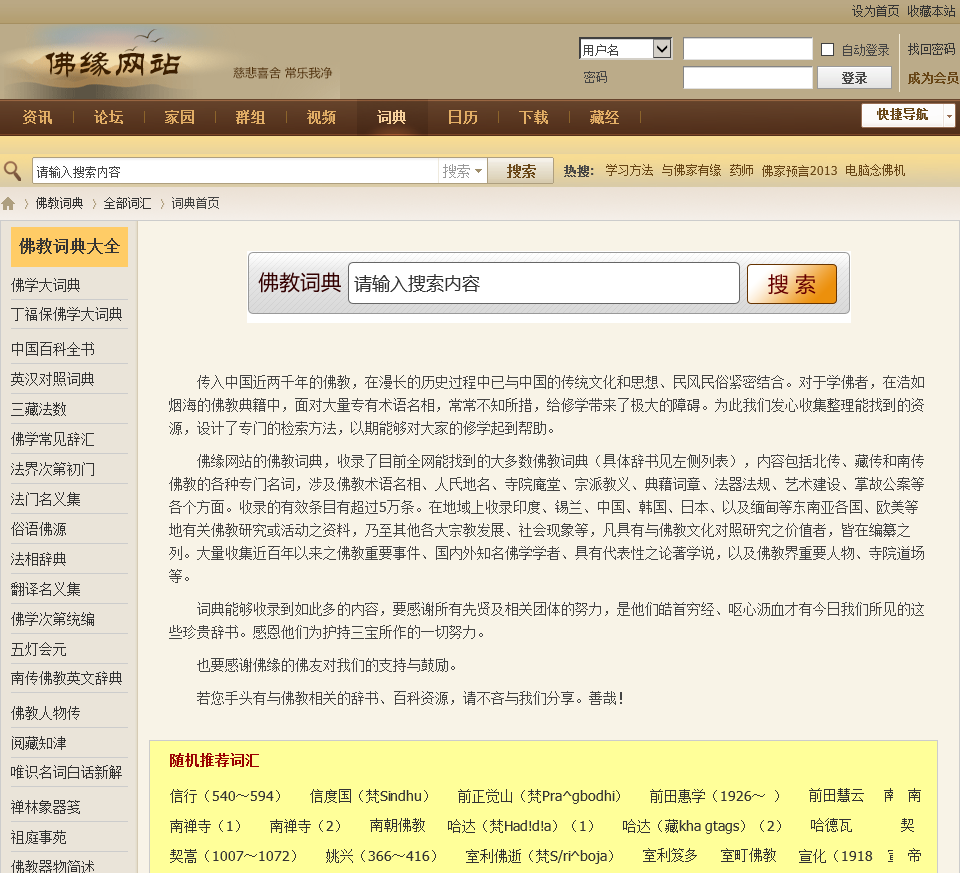Open 英汉对照词典 in sidebar
Viewport: 960px width, 873px height.
click(53, 379)
